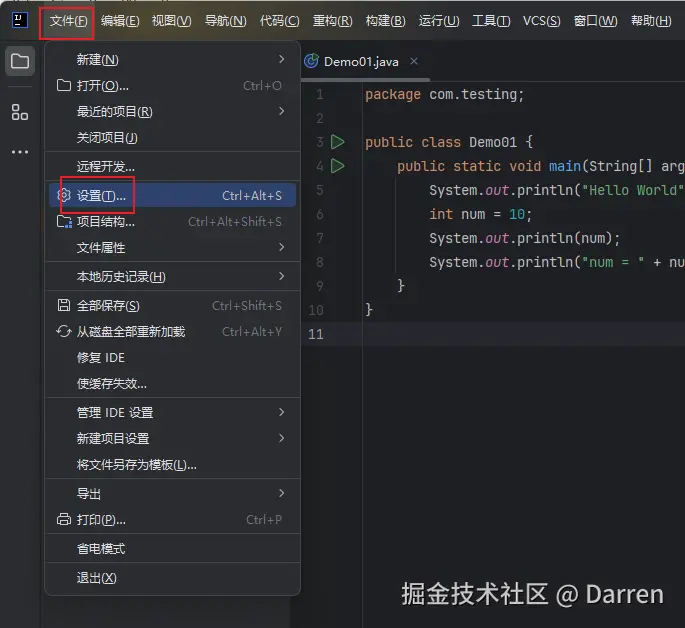Click the printer icon by 打印(P)
685x628 pixels.
click(64, 520)
